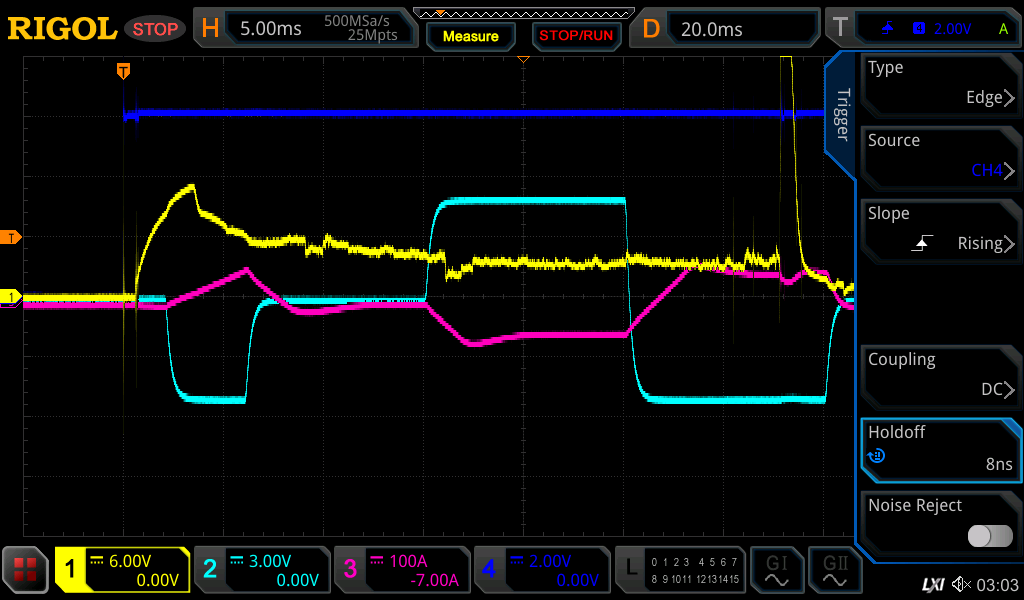Open the trigger Source CH4 selector
Image resolution: width=1024 pixels, height=600 pixels.
click(939, 157)
